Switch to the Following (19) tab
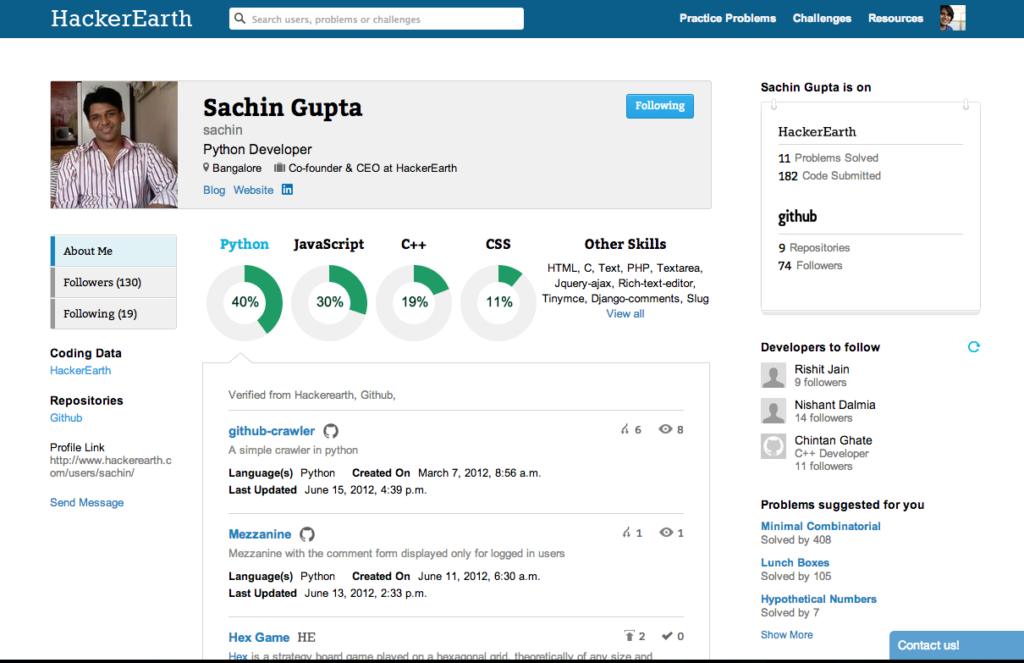This screenshot has width=1024, height=663. pos(114,313)
